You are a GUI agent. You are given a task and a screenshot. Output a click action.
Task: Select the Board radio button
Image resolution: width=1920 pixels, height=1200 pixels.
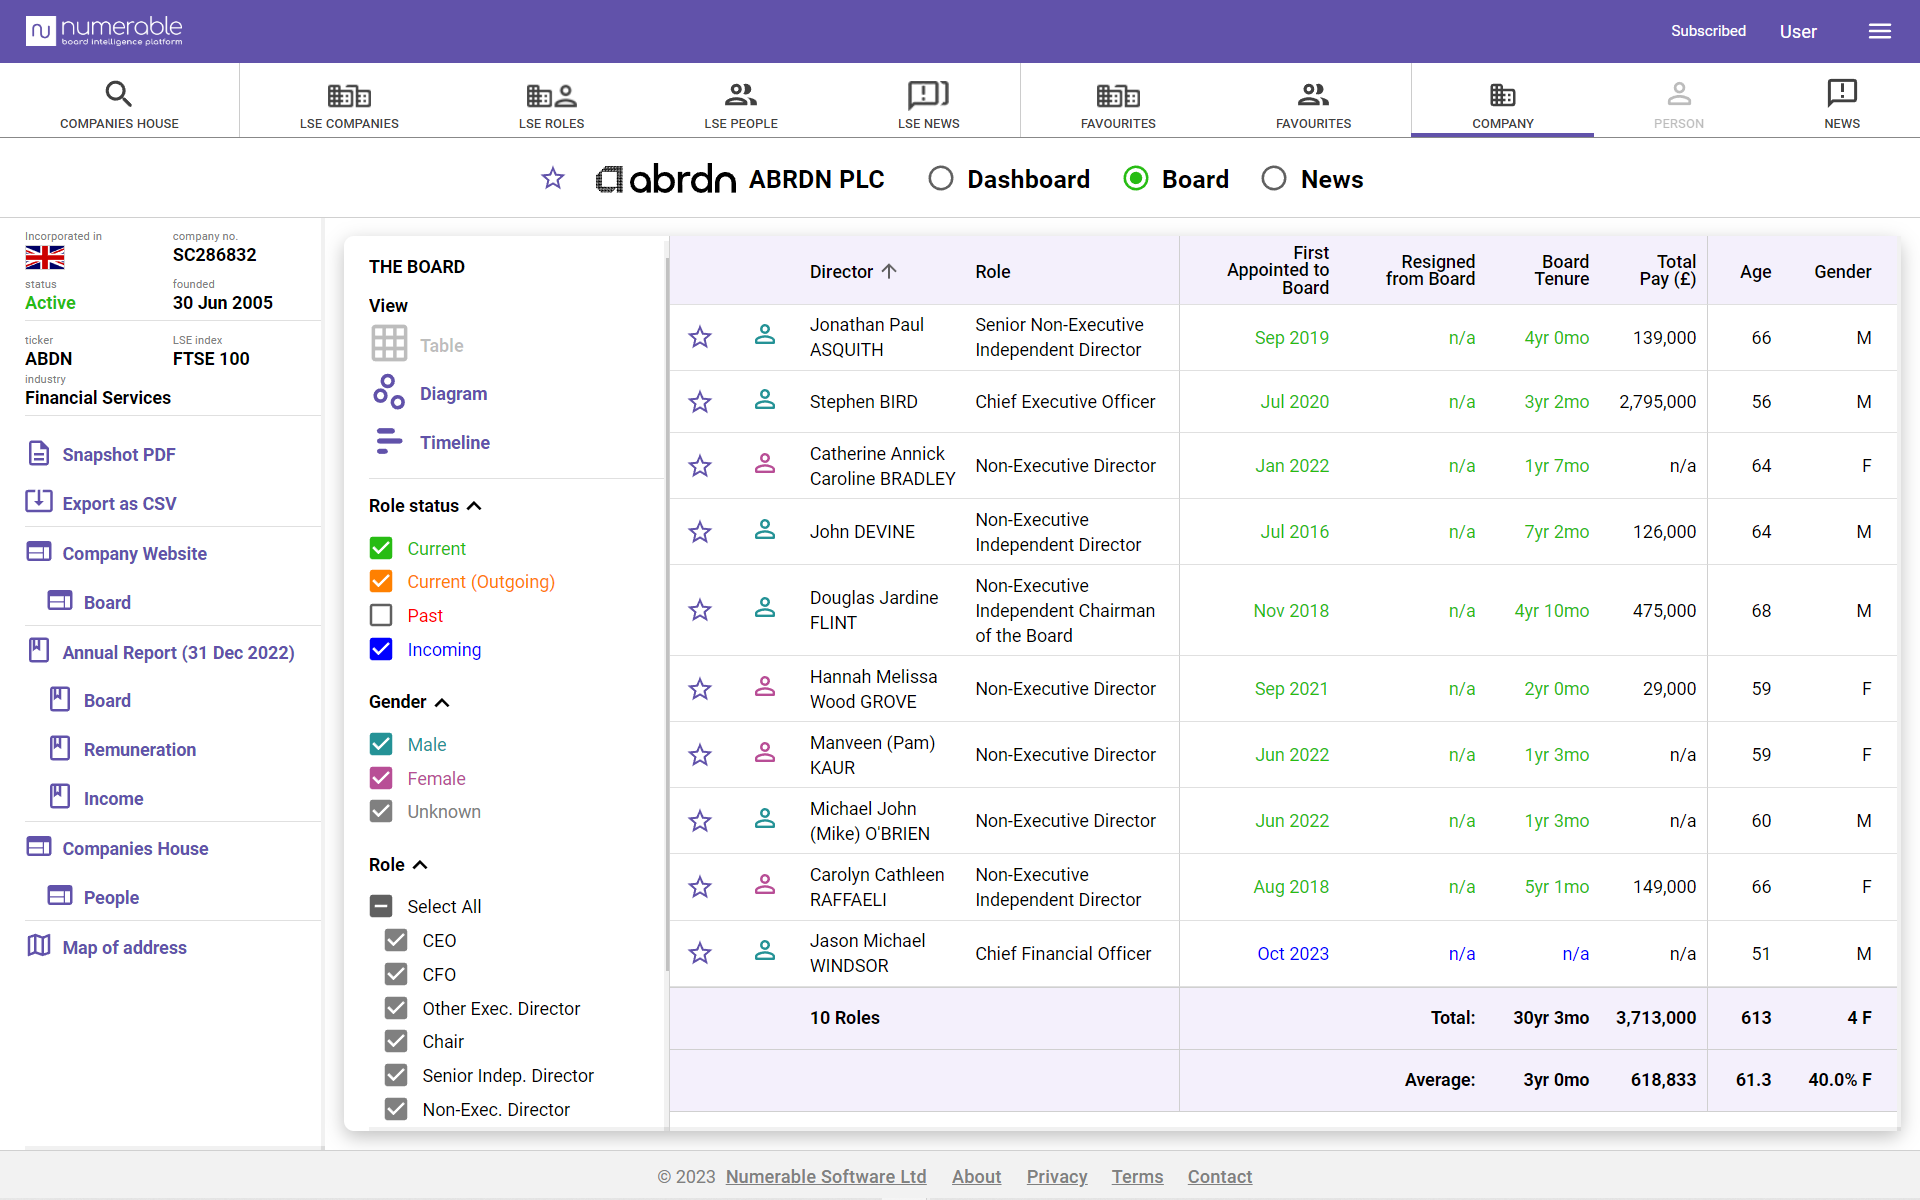tap(1136, 179)
